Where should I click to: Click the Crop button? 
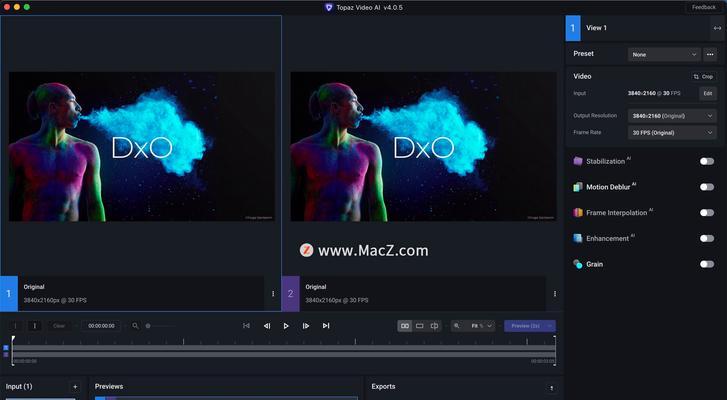pos(703,76)
